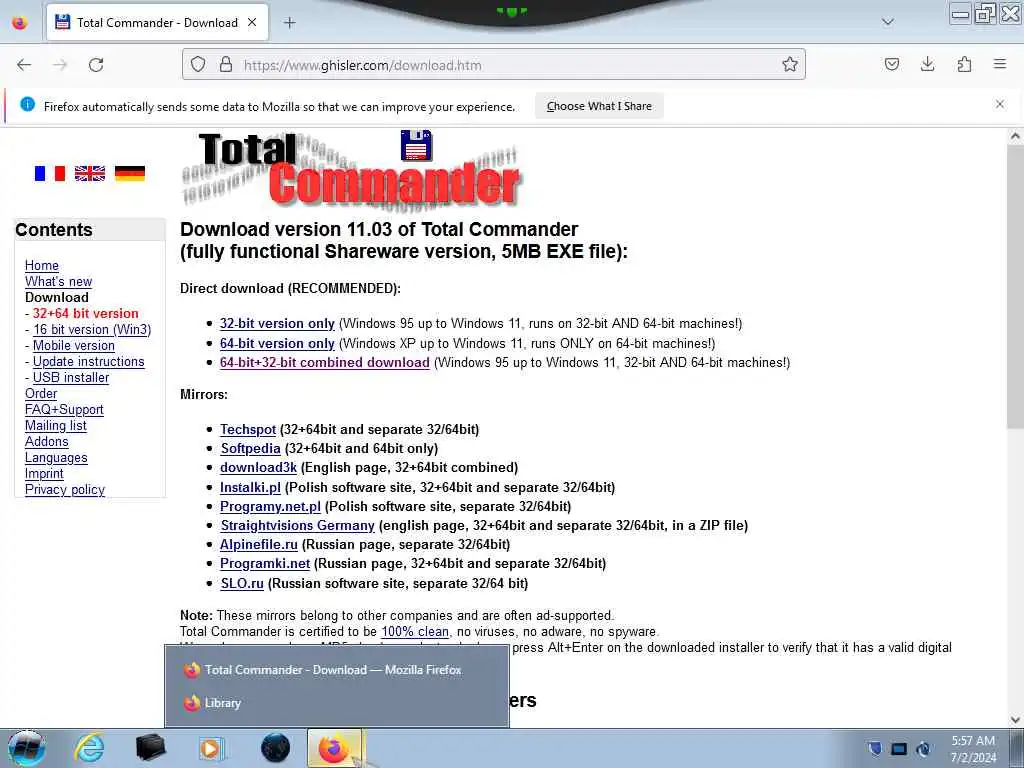
Task: Click the dark globe taskbar icon
Action: click(275, 748)
